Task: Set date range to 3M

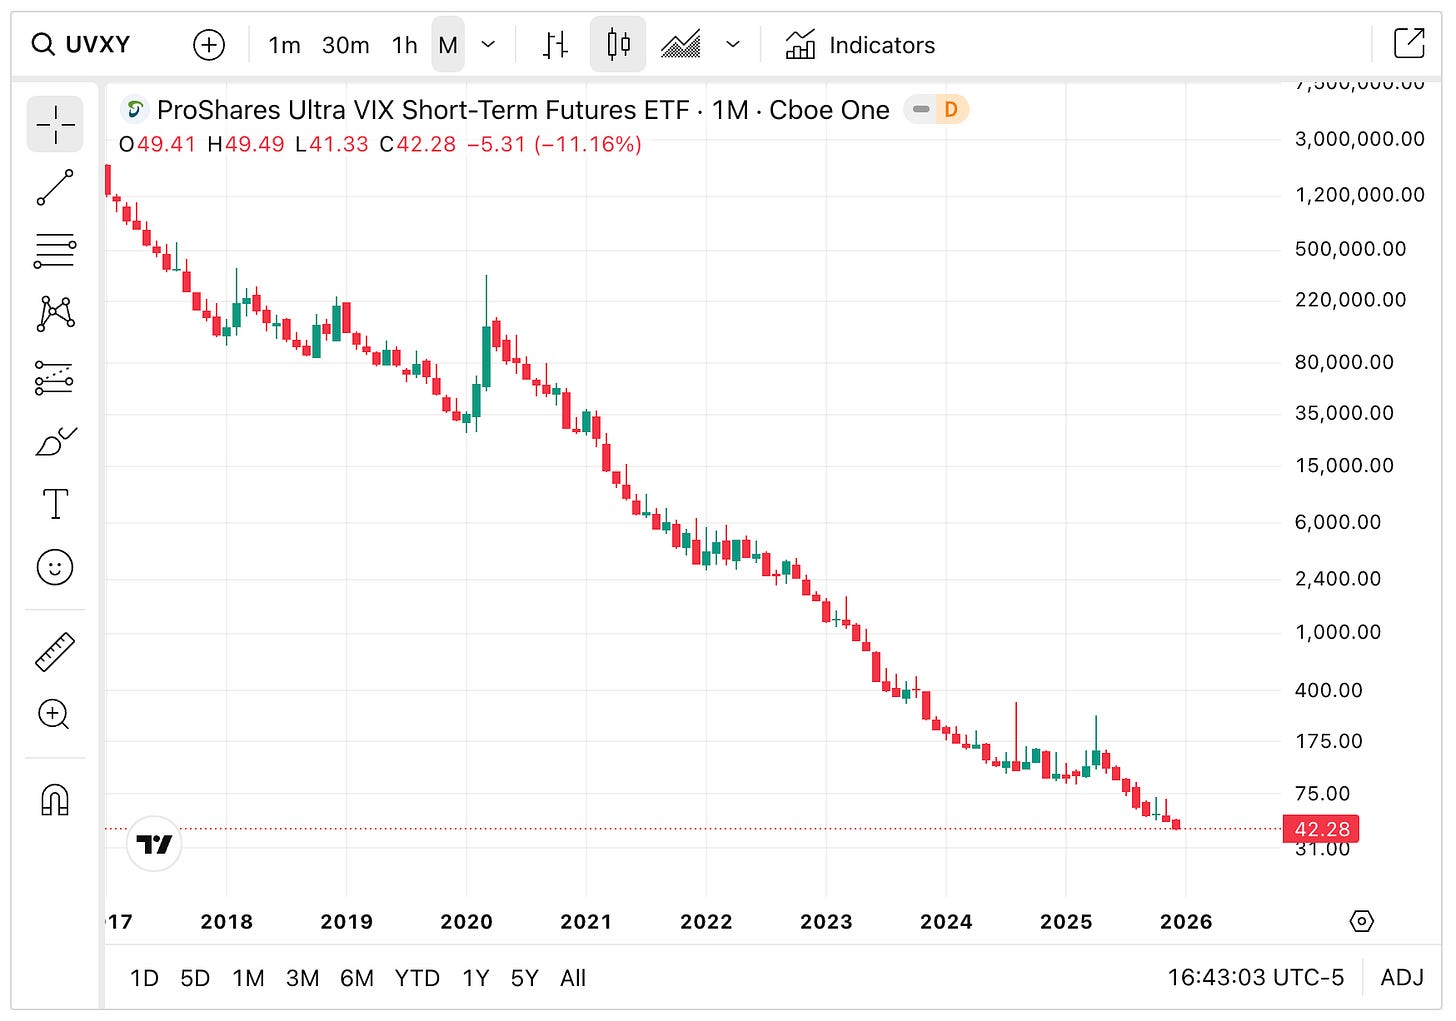Action: pos(302,978)
